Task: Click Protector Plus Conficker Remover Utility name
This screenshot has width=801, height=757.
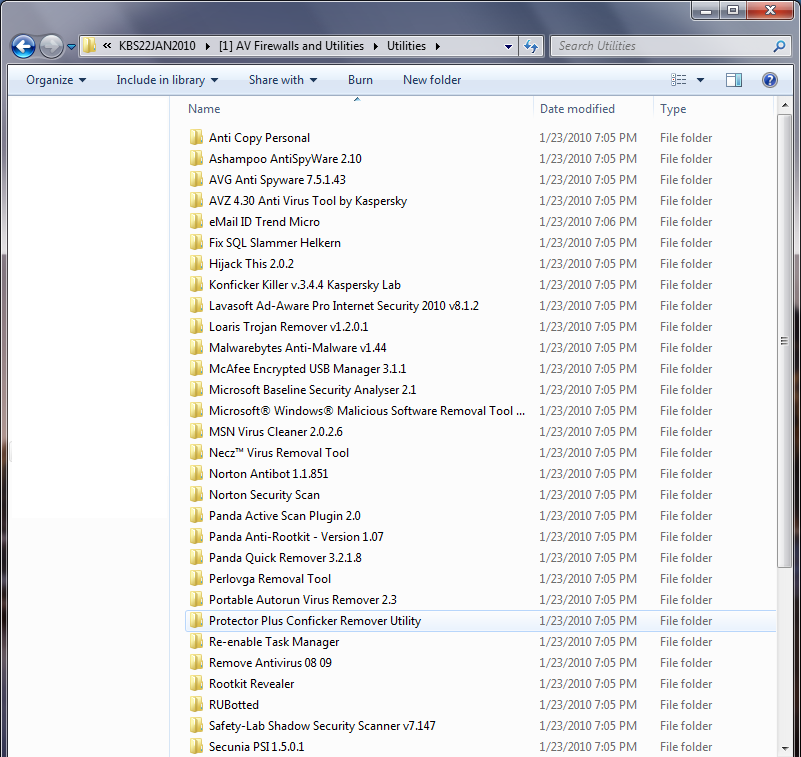Action: point(315,621)
